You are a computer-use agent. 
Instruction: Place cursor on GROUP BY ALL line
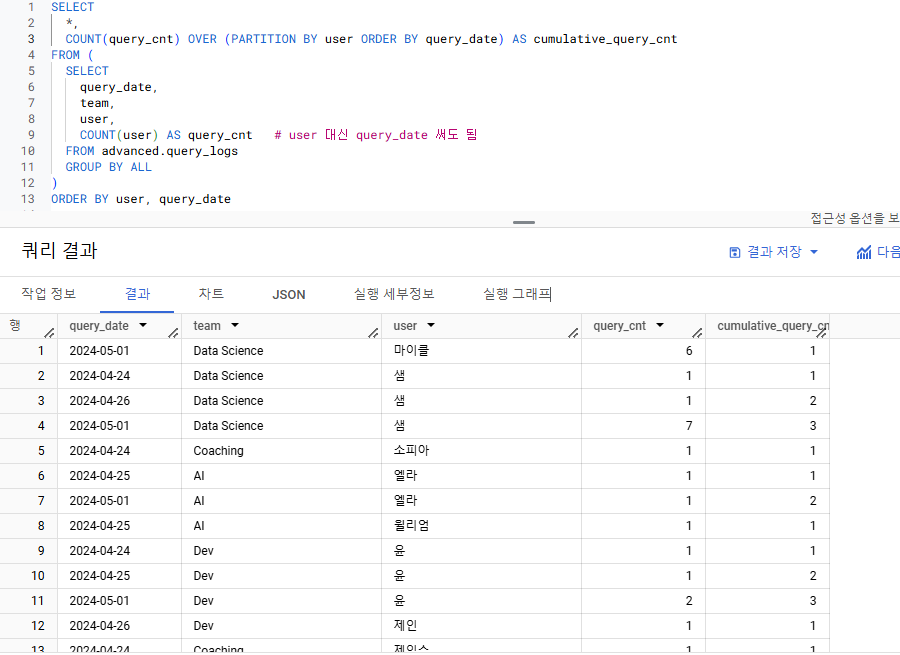[108, 167]
